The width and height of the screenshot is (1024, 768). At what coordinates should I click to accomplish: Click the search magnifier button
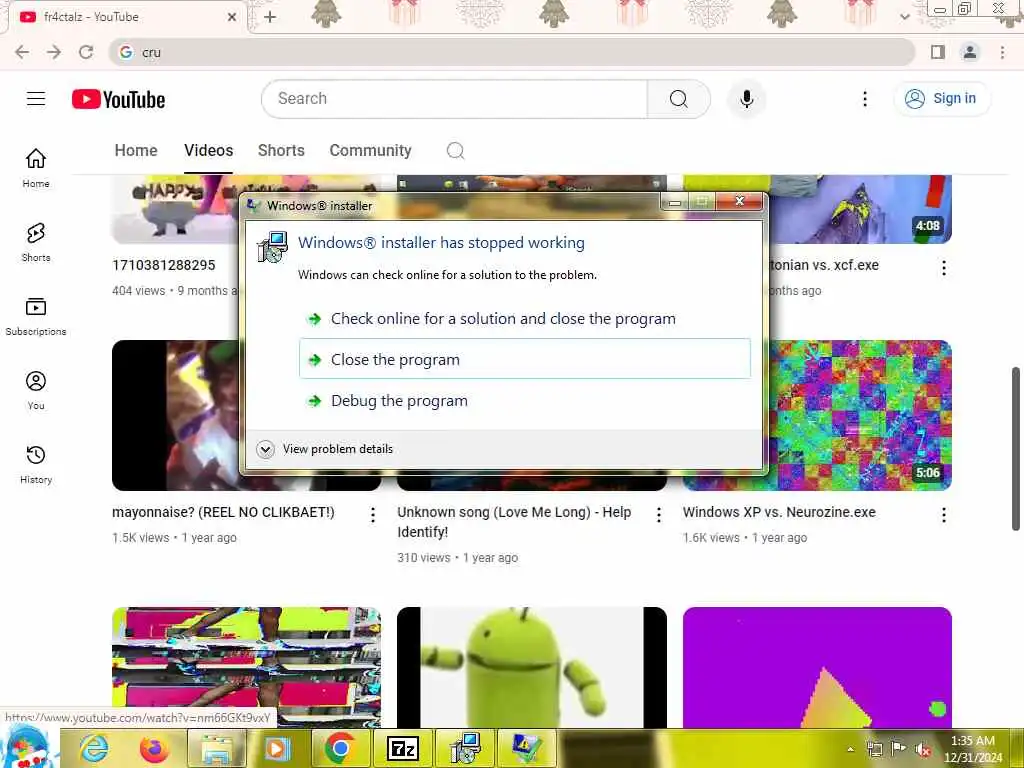pyautogui.click(x=679, y=99)
